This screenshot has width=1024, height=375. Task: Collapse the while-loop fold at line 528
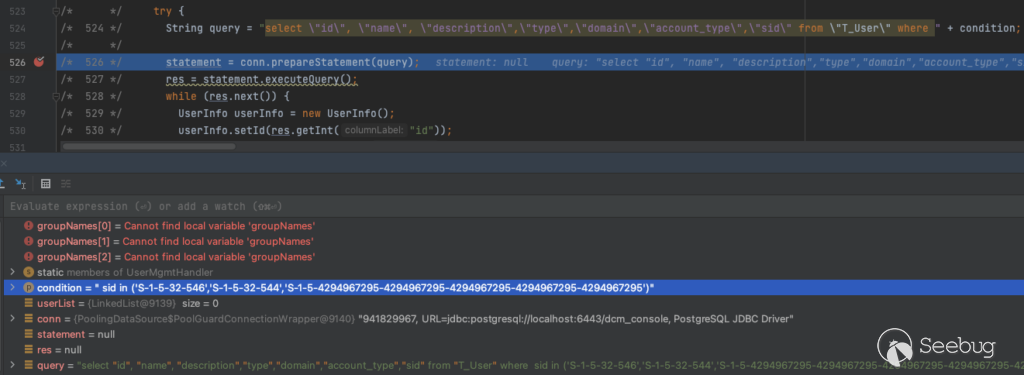pos(56,96)
